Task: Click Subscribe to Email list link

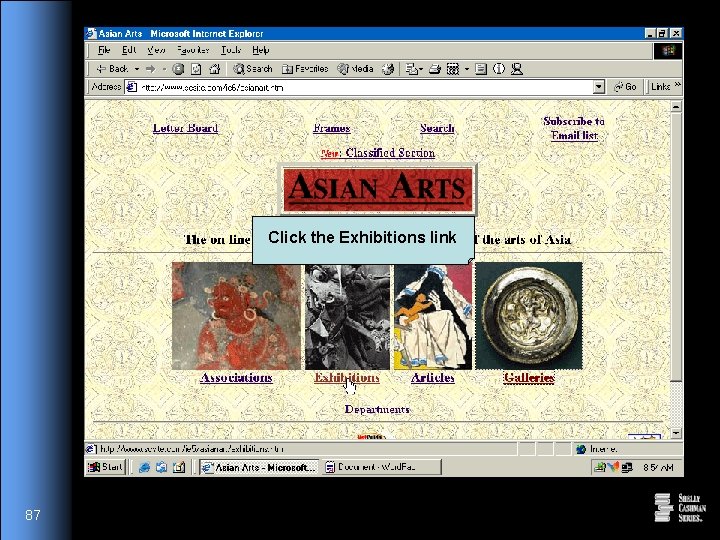Action: (574, 128)
